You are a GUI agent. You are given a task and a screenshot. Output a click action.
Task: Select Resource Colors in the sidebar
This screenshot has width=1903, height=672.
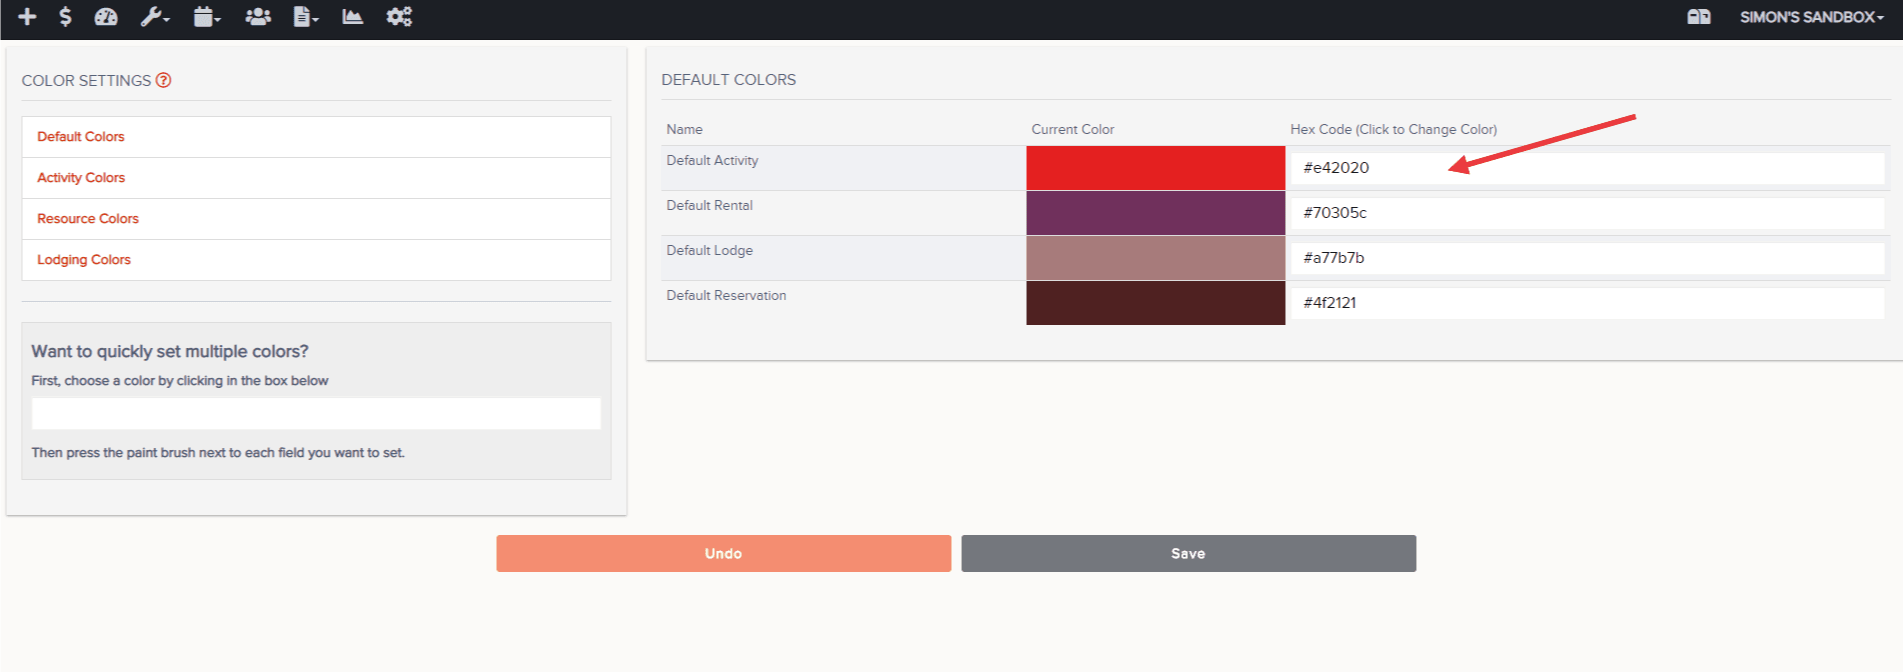pyautogui.click(x=88, y=219)
